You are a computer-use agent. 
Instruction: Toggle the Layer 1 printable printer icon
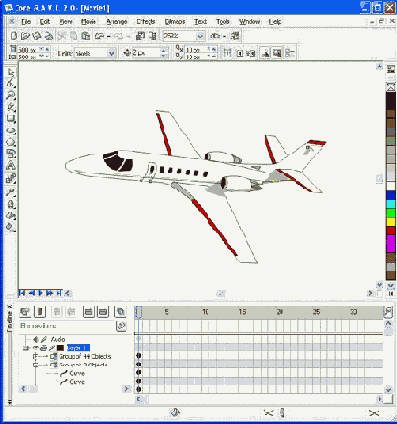(x=43, y=348)
